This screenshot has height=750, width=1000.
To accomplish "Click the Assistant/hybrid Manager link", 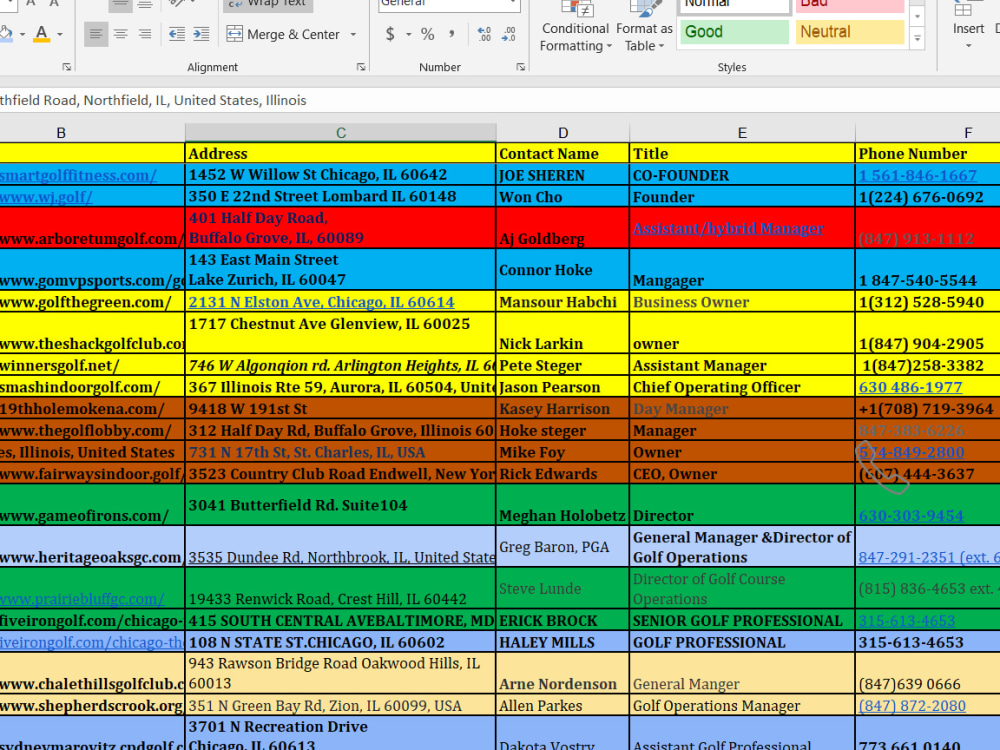I will pos(728,228).
